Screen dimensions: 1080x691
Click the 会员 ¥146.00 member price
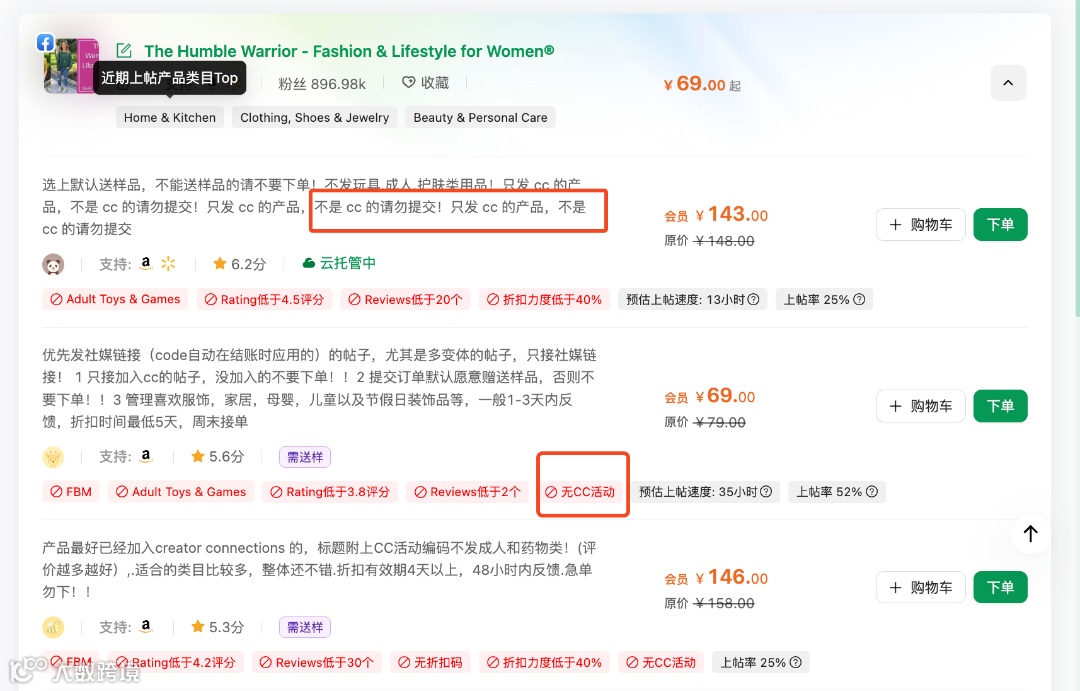click(x=716, y=577)
